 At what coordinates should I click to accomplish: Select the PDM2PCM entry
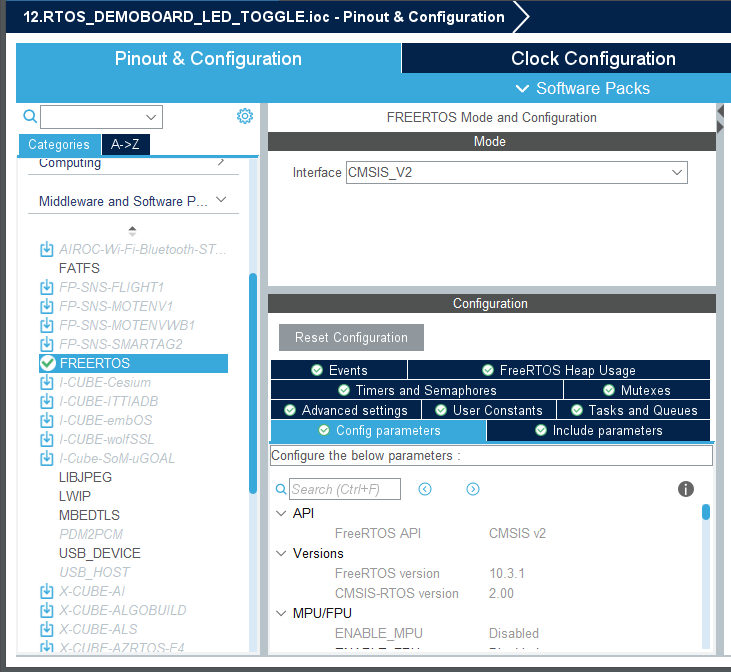click(x=91, y=534)
